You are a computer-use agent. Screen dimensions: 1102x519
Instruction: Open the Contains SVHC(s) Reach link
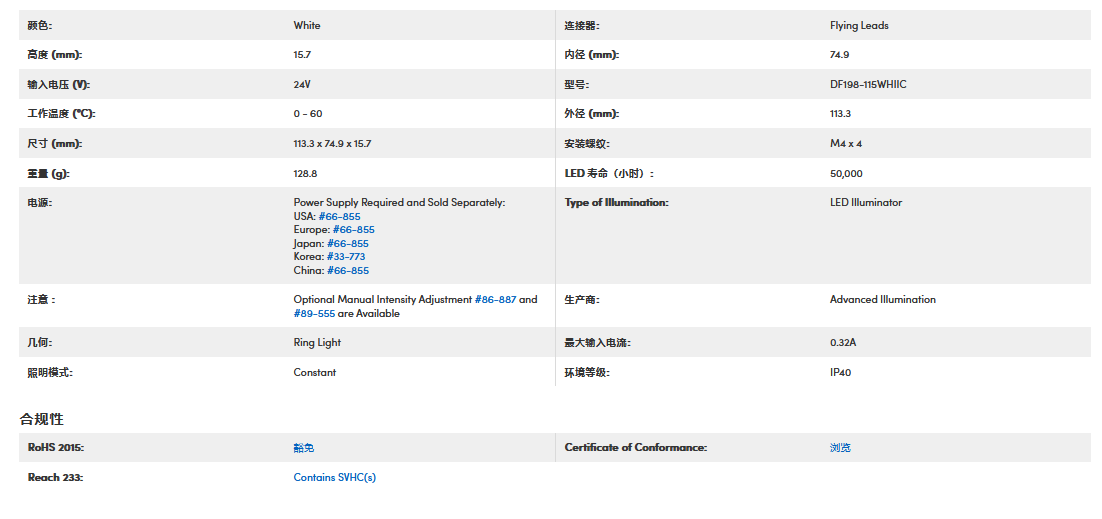coord(334,478)
